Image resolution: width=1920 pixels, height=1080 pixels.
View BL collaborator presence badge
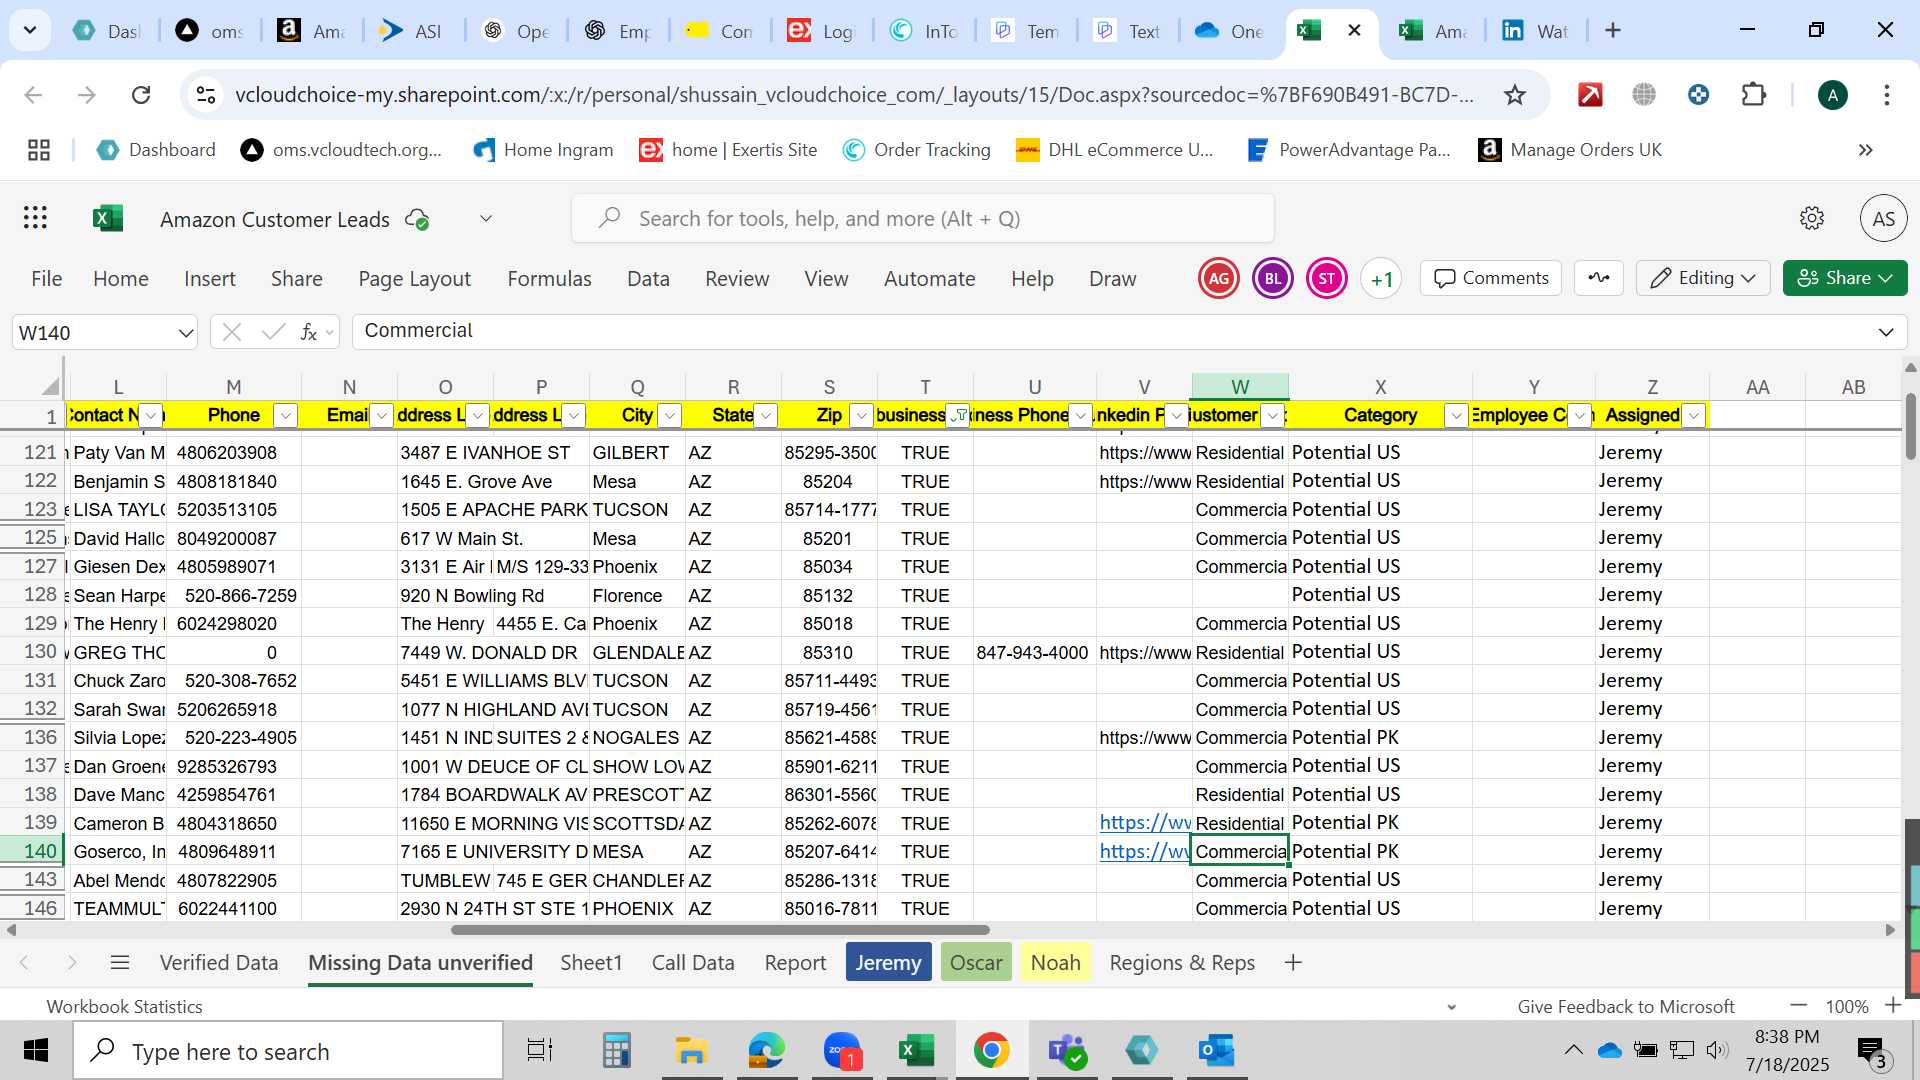(x=1273, y=279)
